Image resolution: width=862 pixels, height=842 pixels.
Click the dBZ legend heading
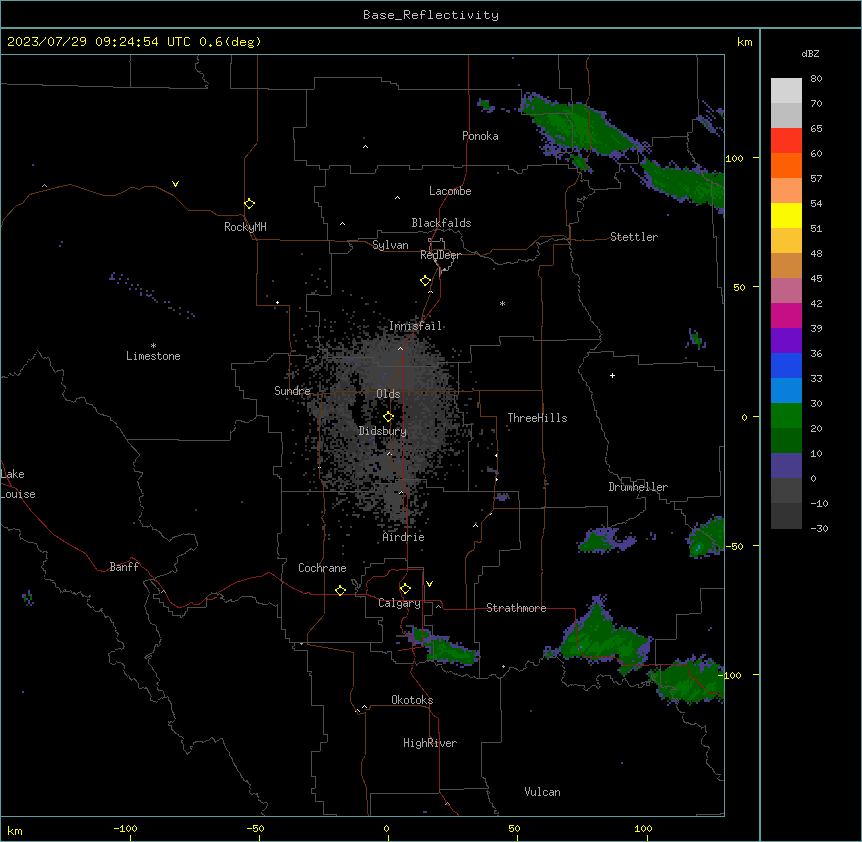[810, 53]
